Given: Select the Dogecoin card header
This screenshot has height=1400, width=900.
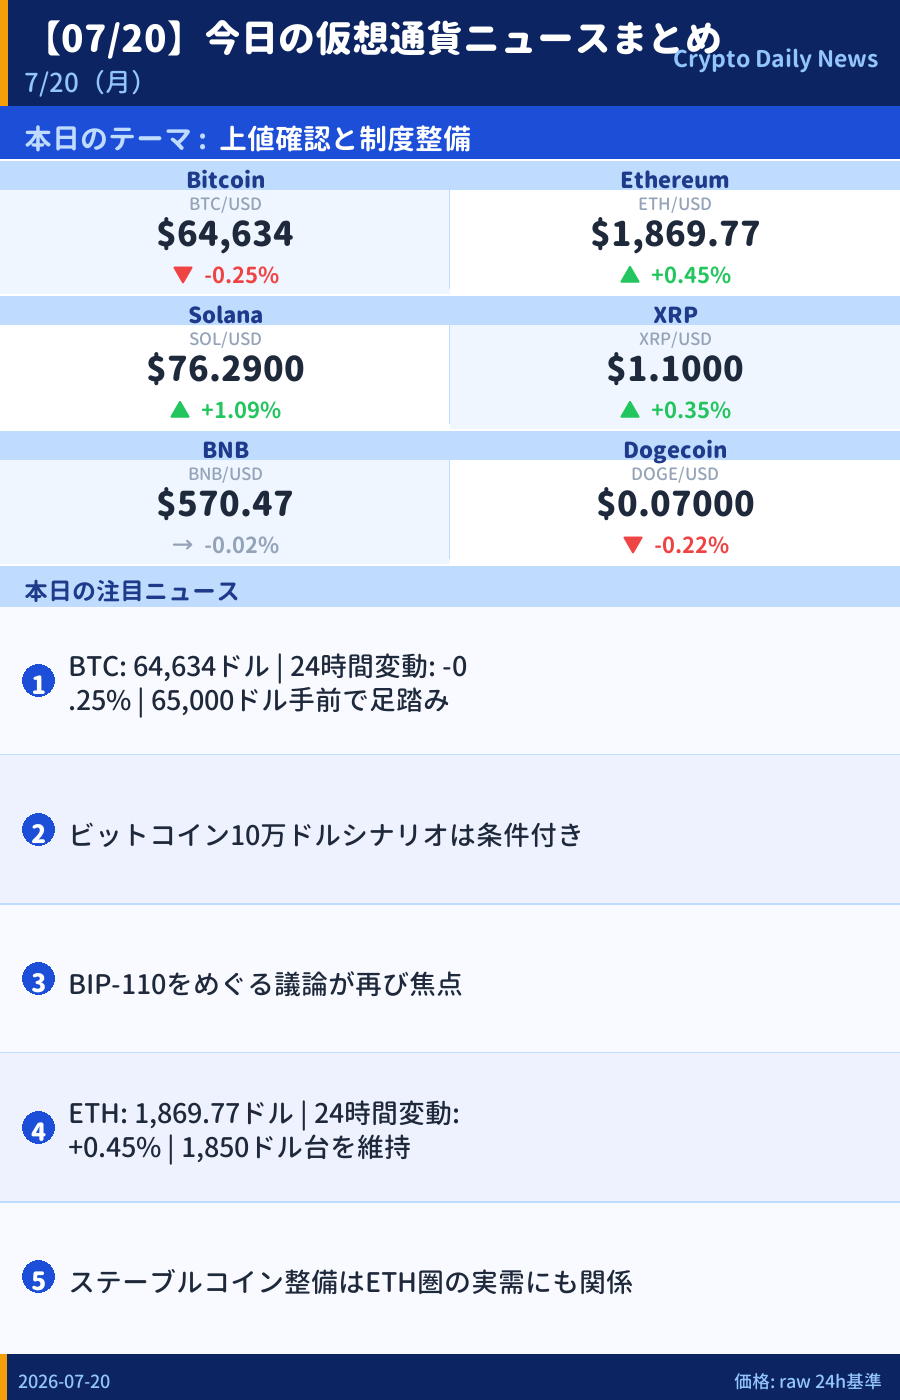Looking at the screenshot, I should pos(675,448).
